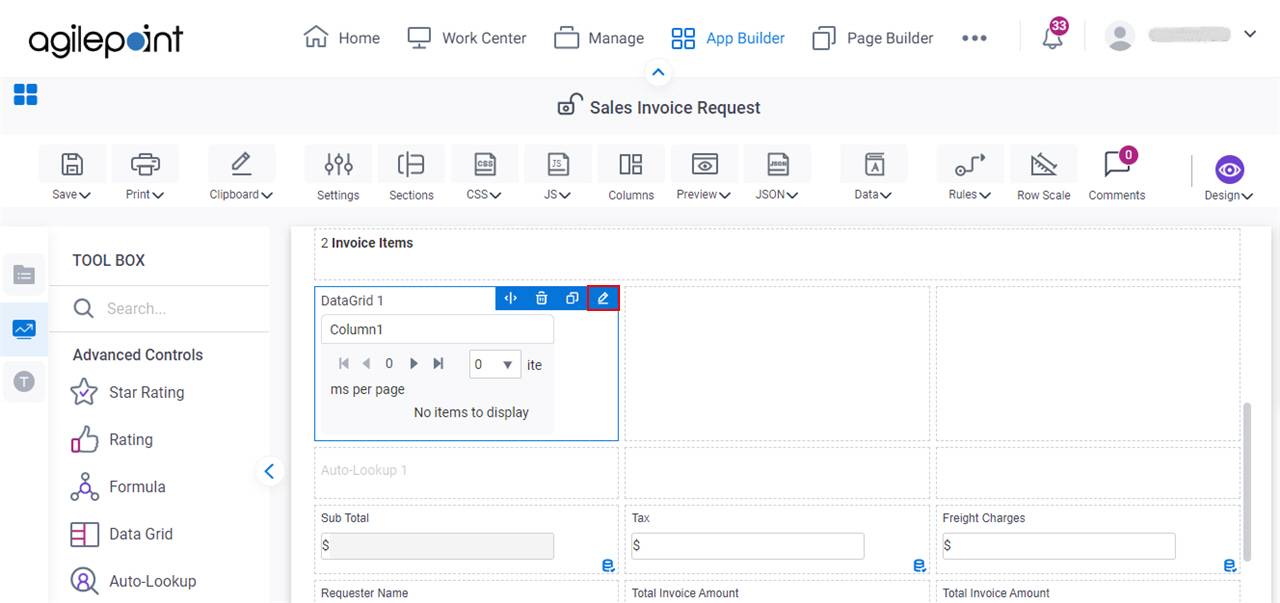
Task: Open App Builder
Action: coord(727,38)
